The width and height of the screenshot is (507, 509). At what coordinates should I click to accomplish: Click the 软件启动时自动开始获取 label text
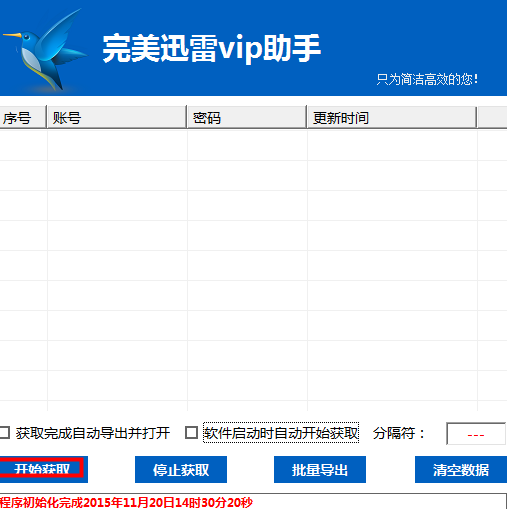tap(281, 433)
